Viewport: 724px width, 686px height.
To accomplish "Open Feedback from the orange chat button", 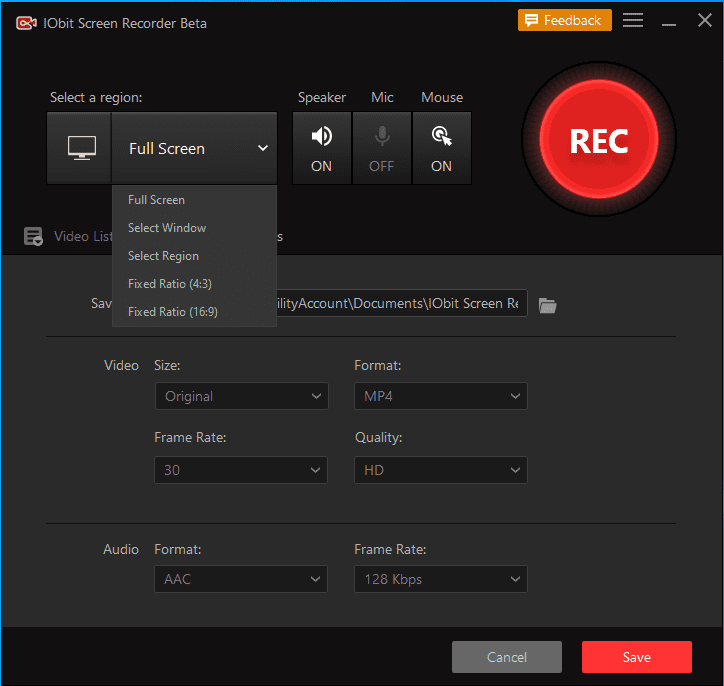I will tap(563, 20).
